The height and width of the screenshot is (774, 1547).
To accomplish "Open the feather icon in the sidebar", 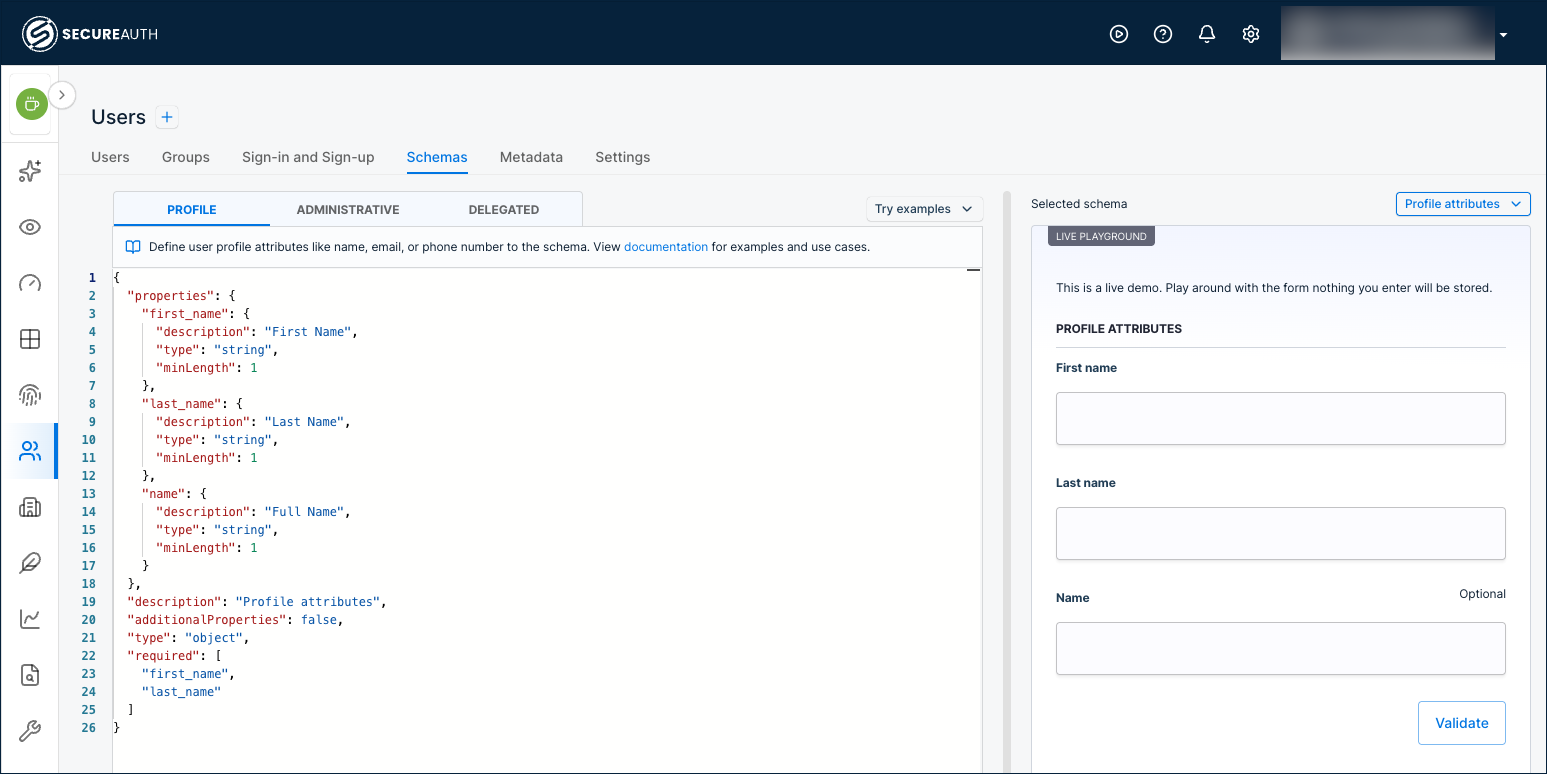I will (x=30, y=563).
